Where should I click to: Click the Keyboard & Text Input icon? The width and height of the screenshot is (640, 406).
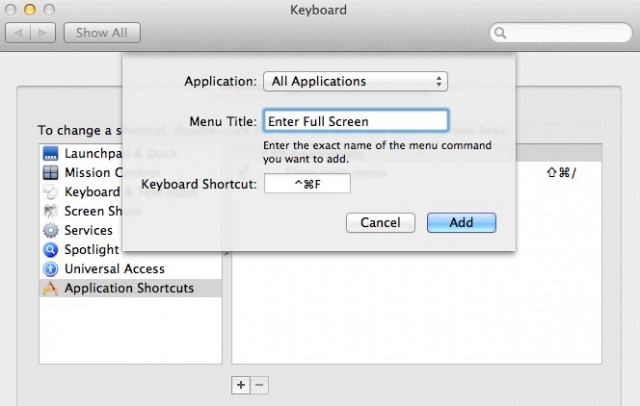click(x=50, y=192)
